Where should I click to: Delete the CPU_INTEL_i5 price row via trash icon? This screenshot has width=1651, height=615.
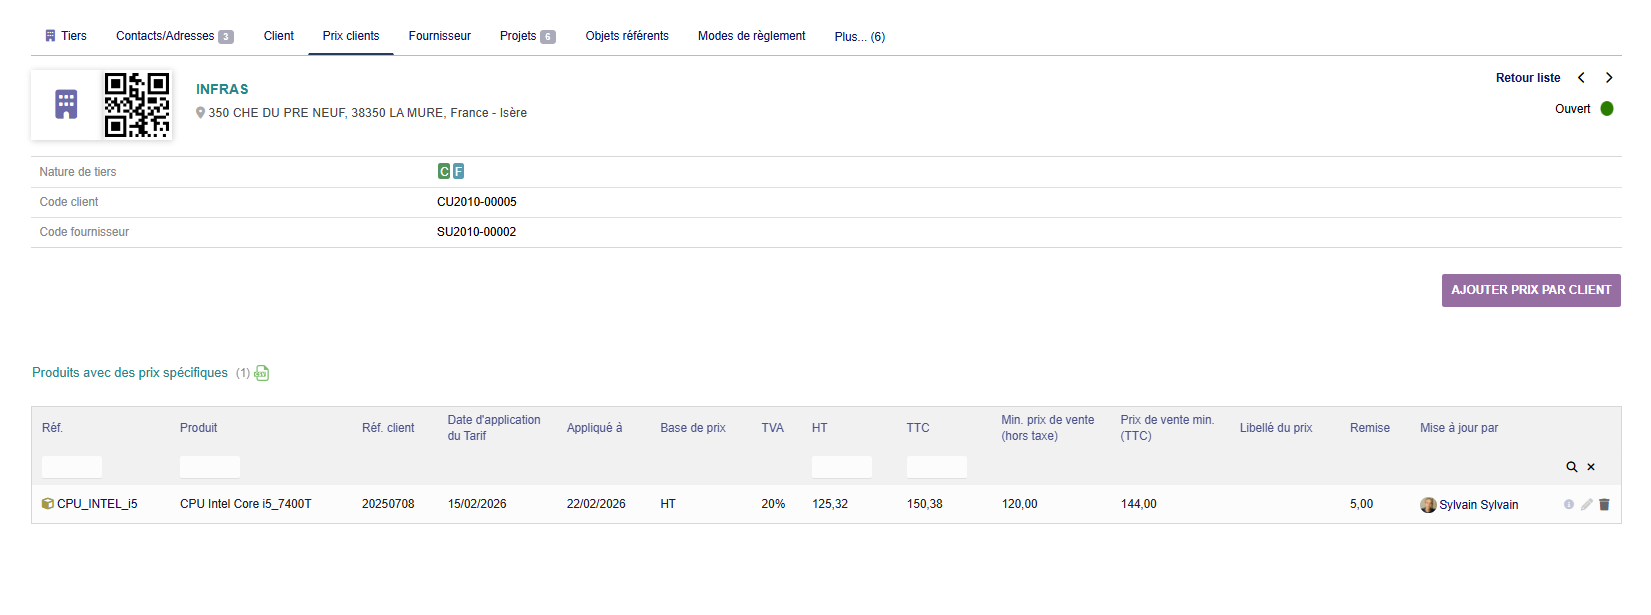1604,505
